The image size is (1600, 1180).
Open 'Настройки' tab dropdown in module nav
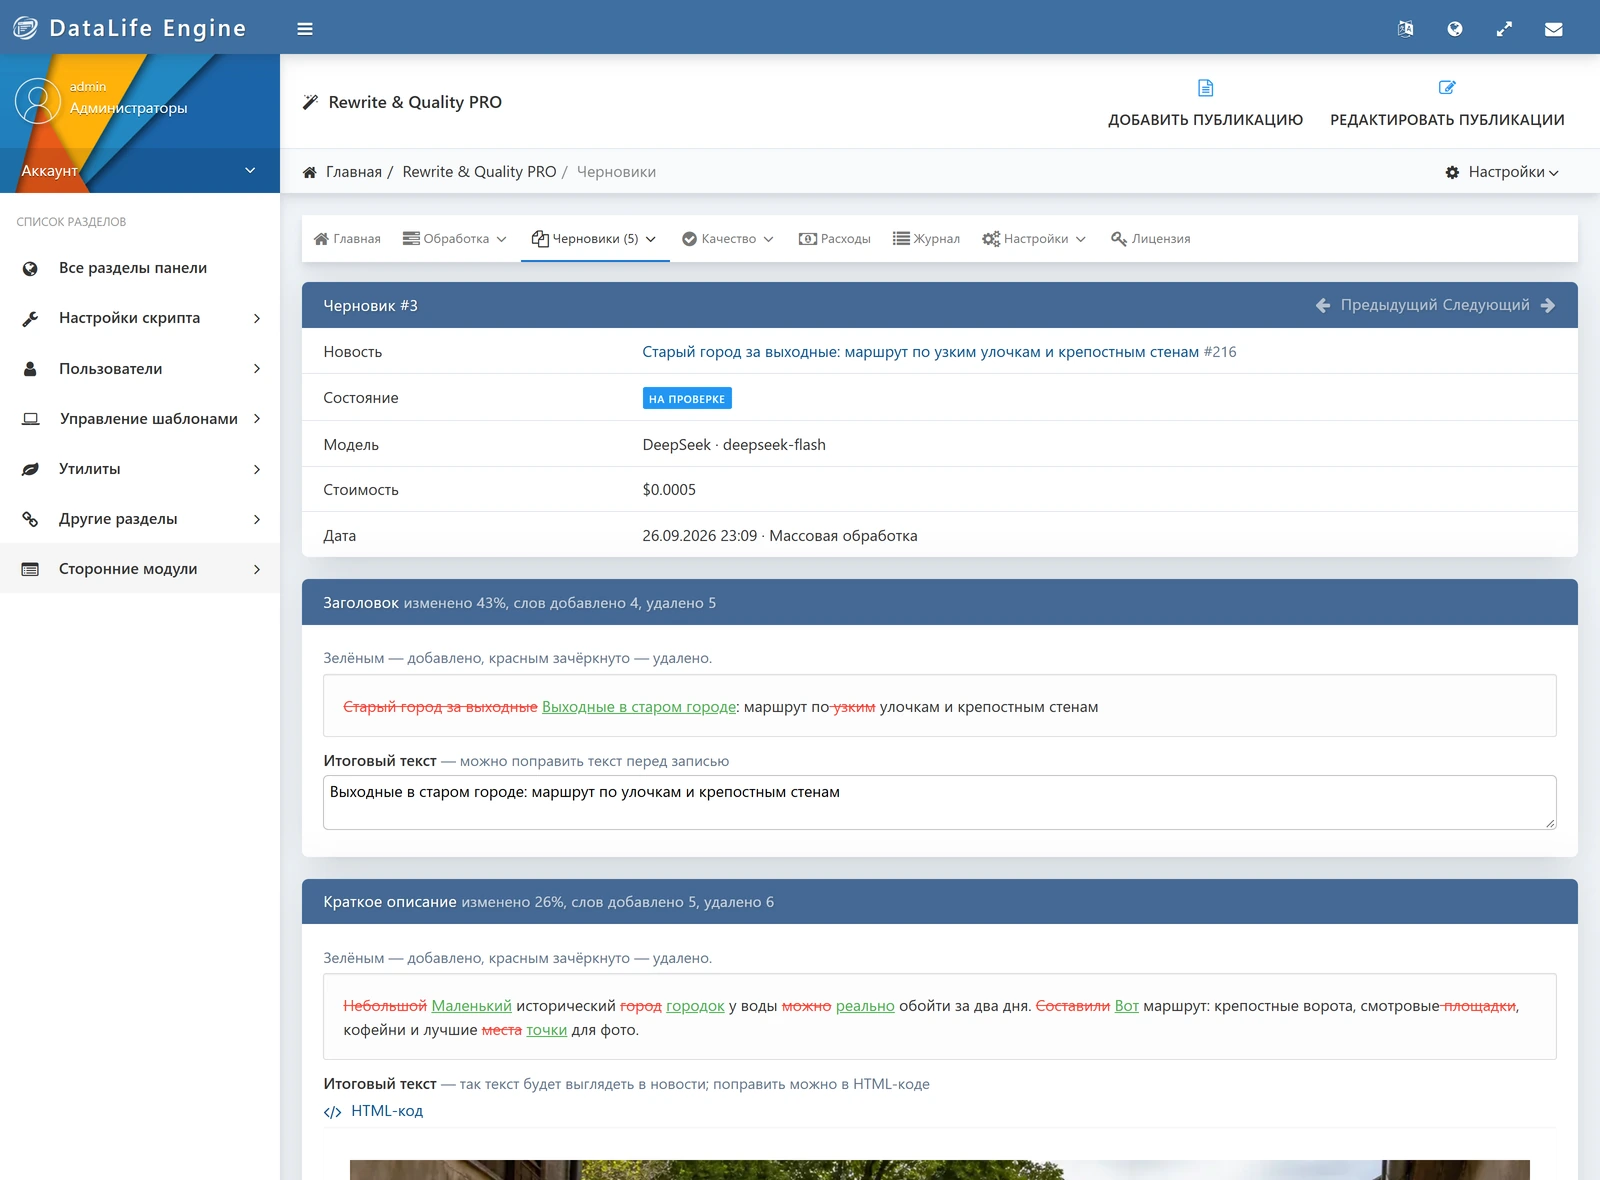(1034, 239)
